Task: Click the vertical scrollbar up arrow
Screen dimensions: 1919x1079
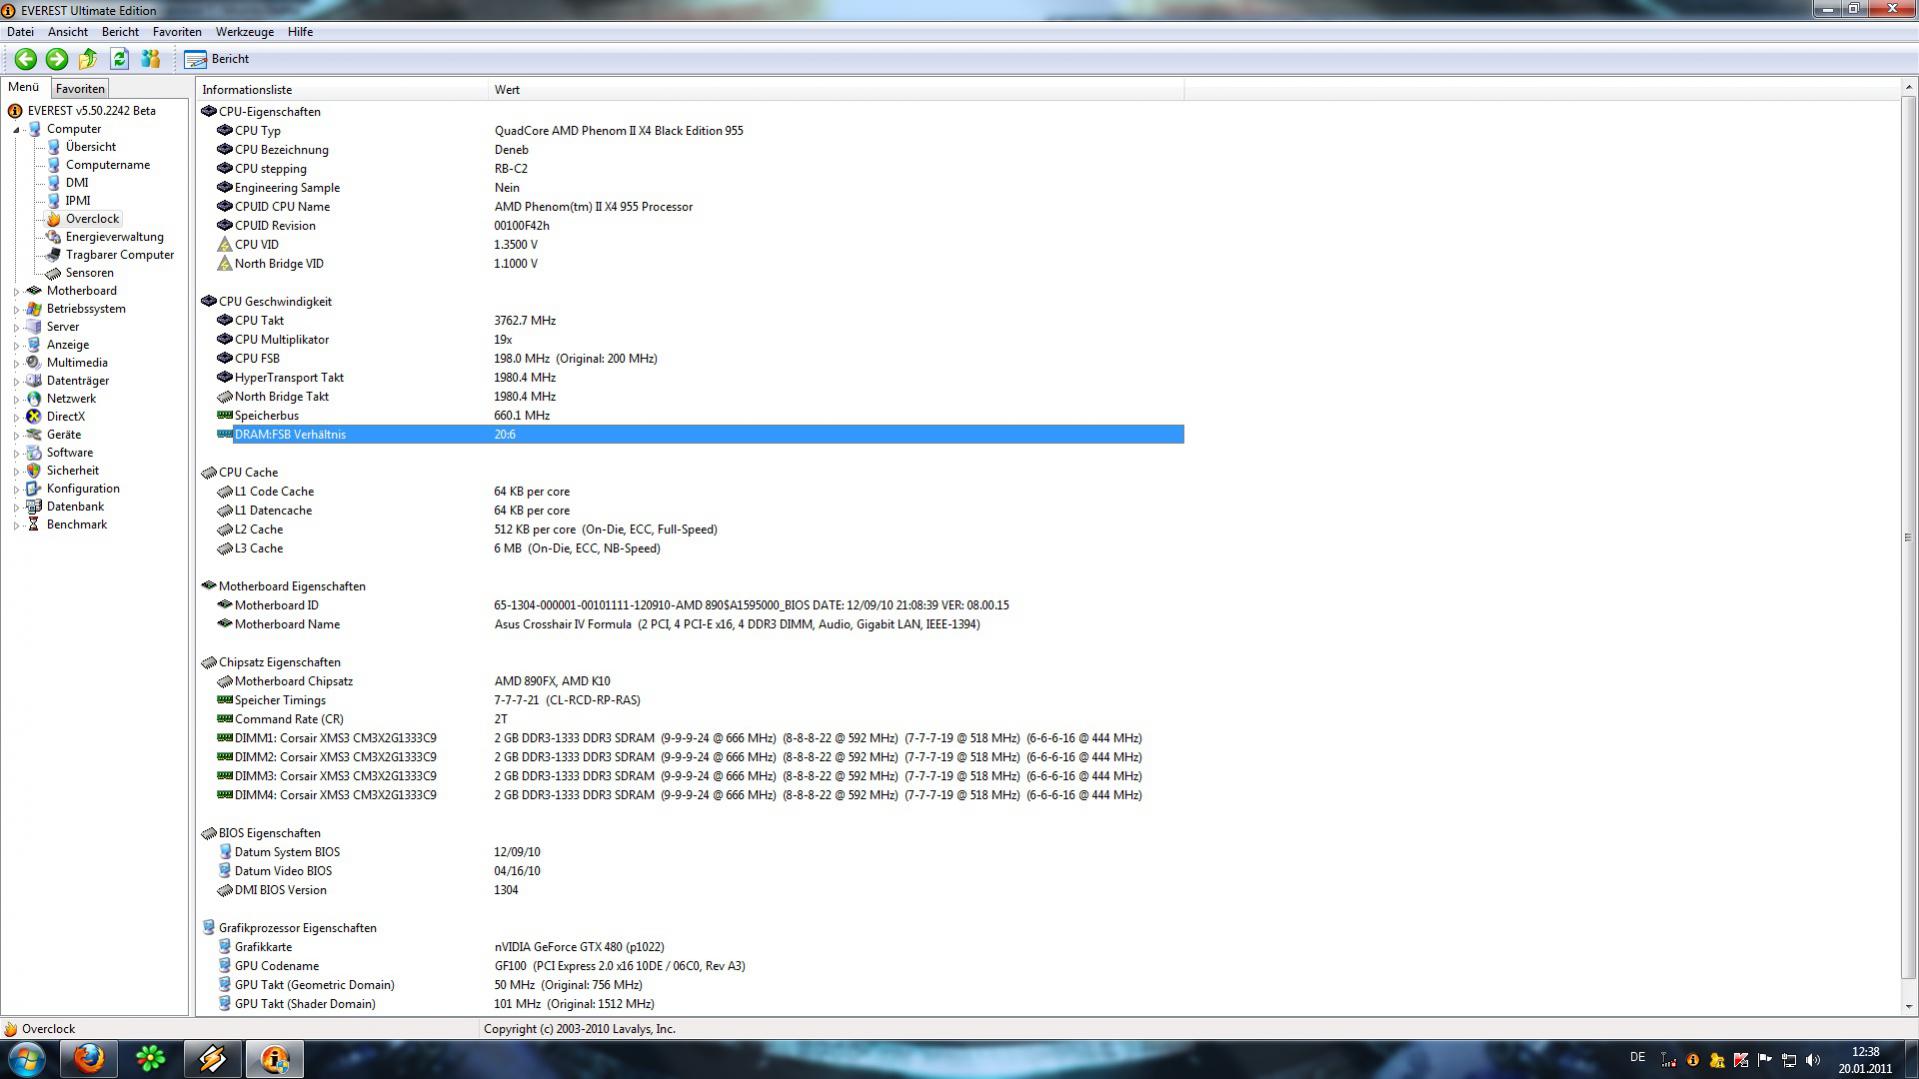Action: point(1909,89)
